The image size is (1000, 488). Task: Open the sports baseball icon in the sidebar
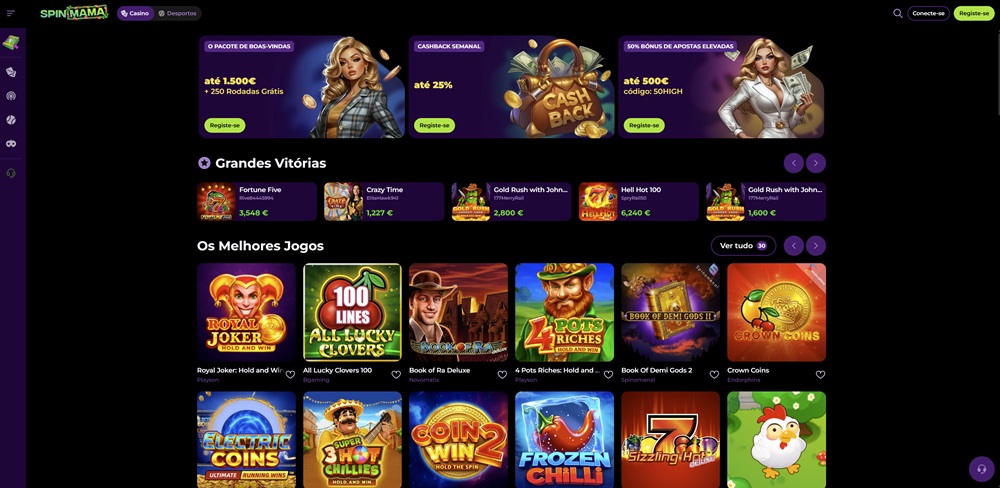point(11,120)
